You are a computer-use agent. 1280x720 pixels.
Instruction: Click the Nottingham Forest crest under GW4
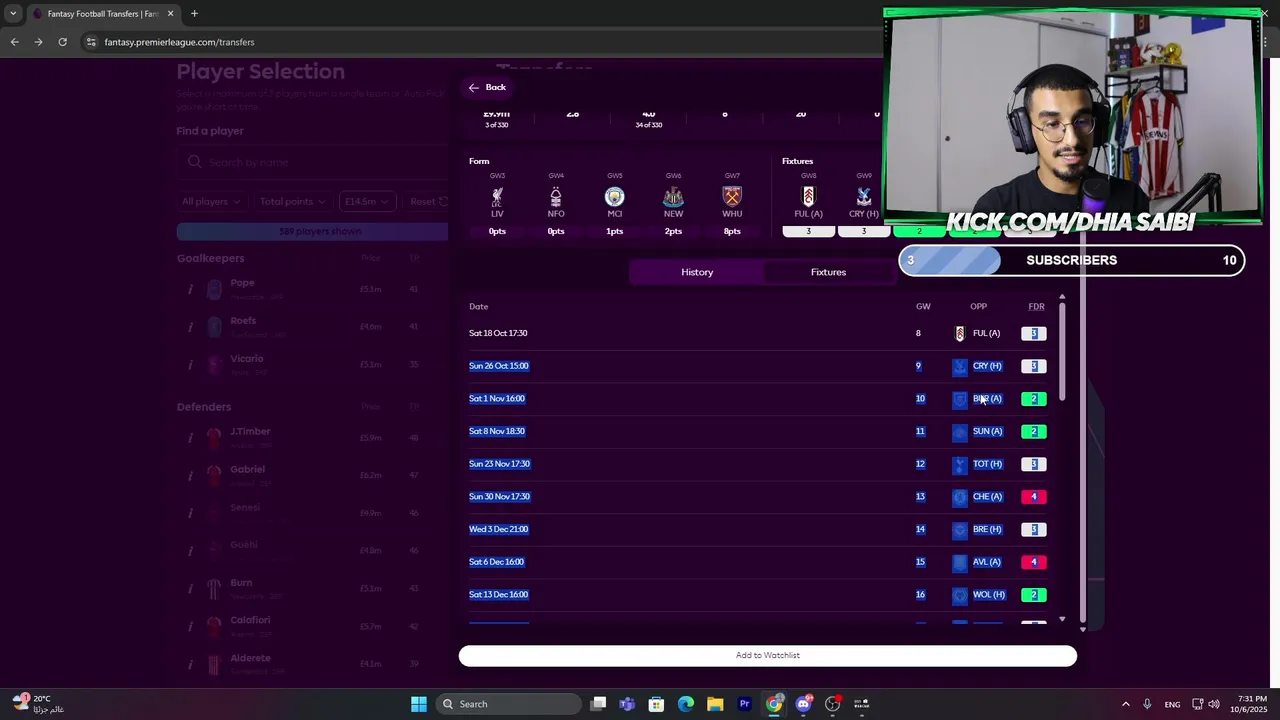coord(556,197)
